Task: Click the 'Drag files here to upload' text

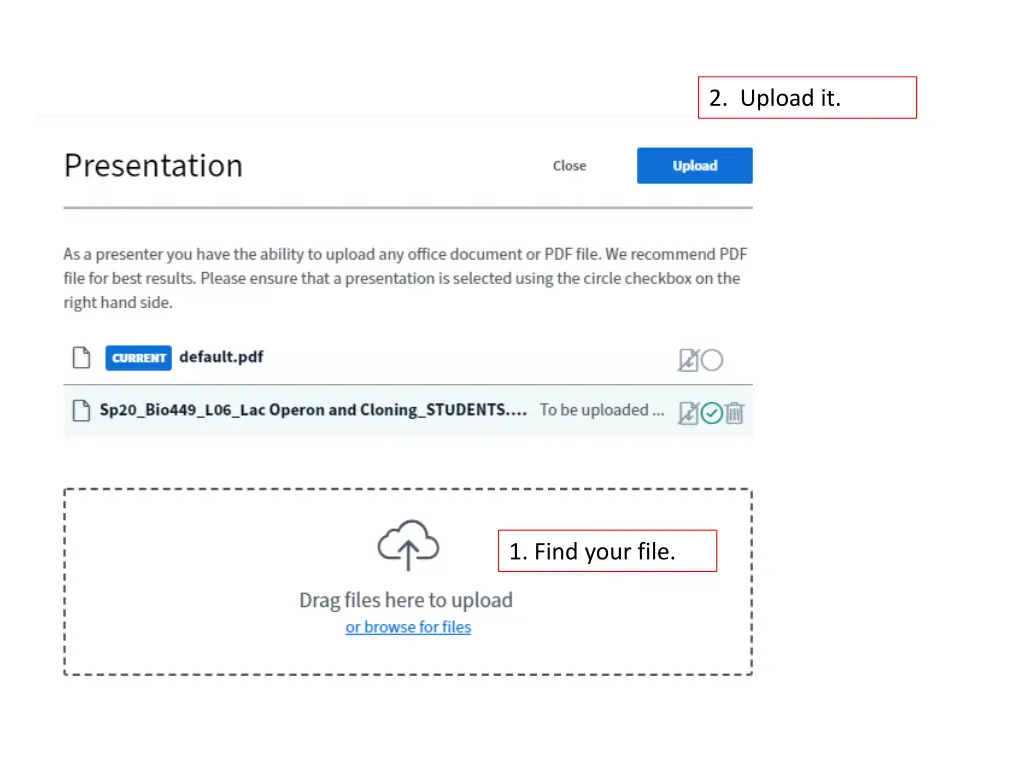Action: tap(406, 600)
